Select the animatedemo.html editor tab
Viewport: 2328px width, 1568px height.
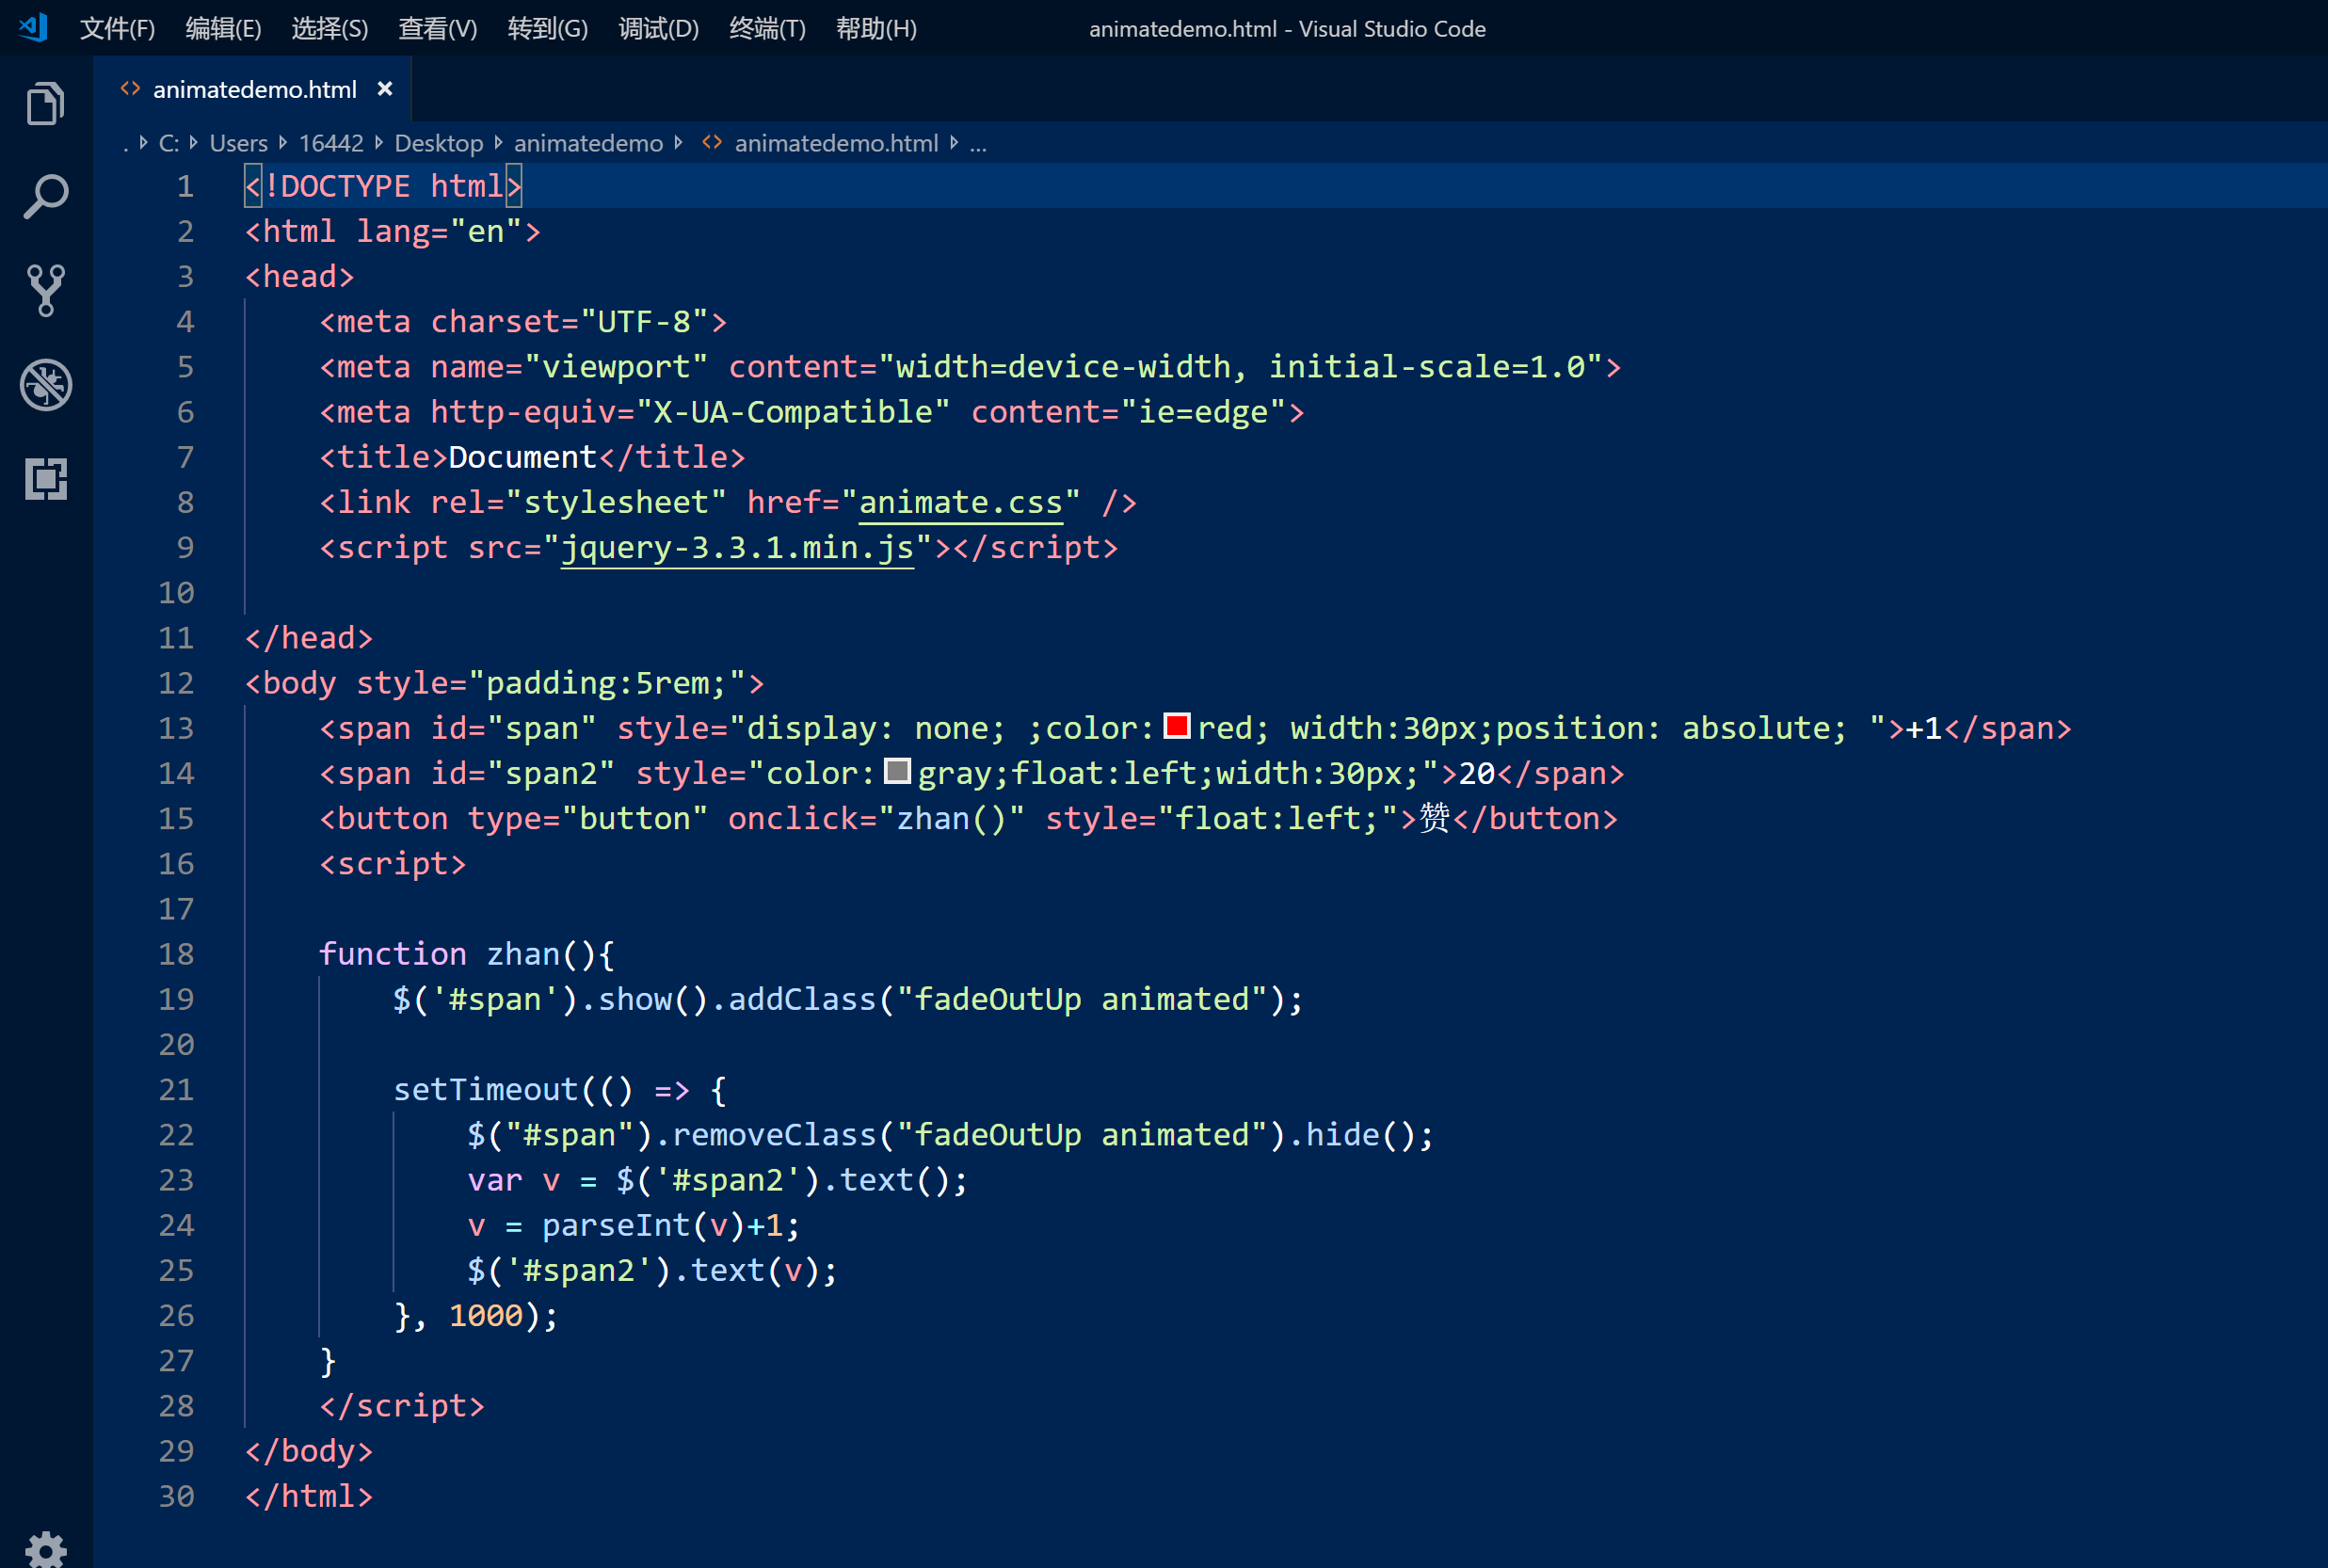pos(254,89)
